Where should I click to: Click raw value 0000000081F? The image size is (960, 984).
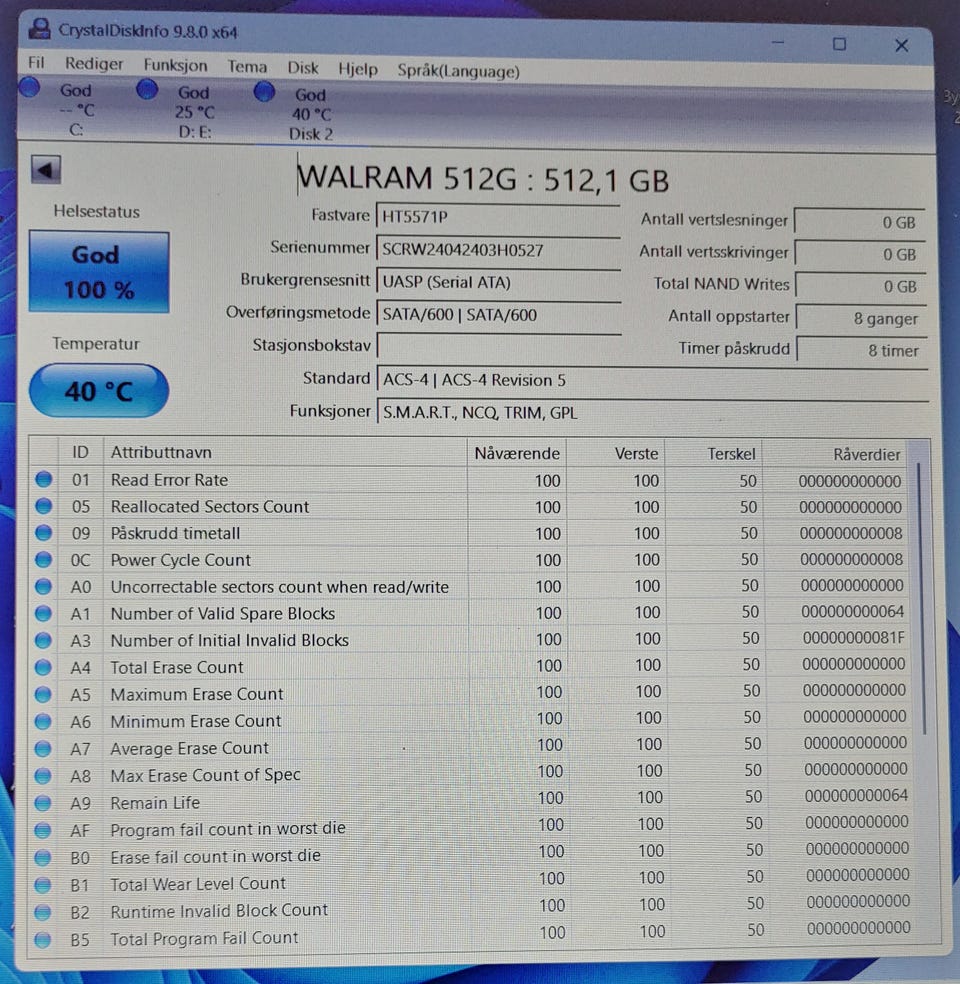coord(853,638)
